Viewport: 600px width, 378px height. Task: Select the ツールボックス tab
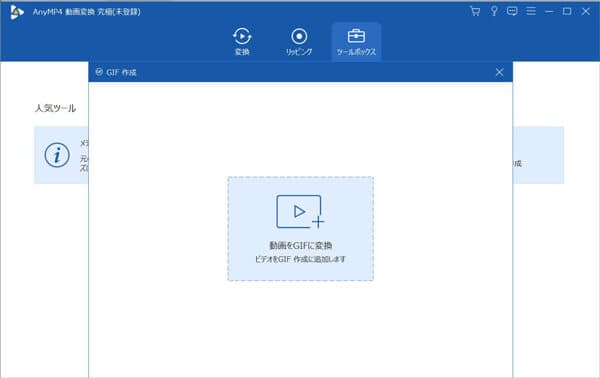click(x=356, y=42)
